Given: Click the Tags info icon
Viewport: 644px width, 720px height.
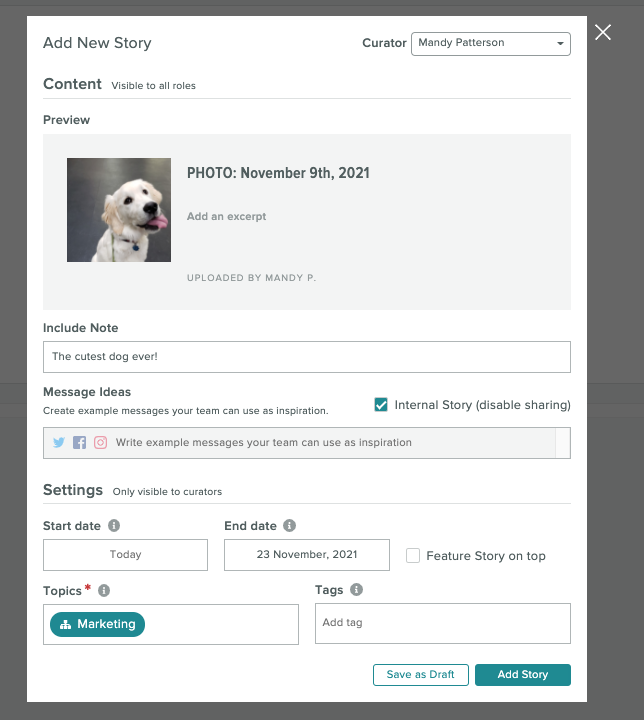Looking at the screenshot, I should (x=356, y=589).
